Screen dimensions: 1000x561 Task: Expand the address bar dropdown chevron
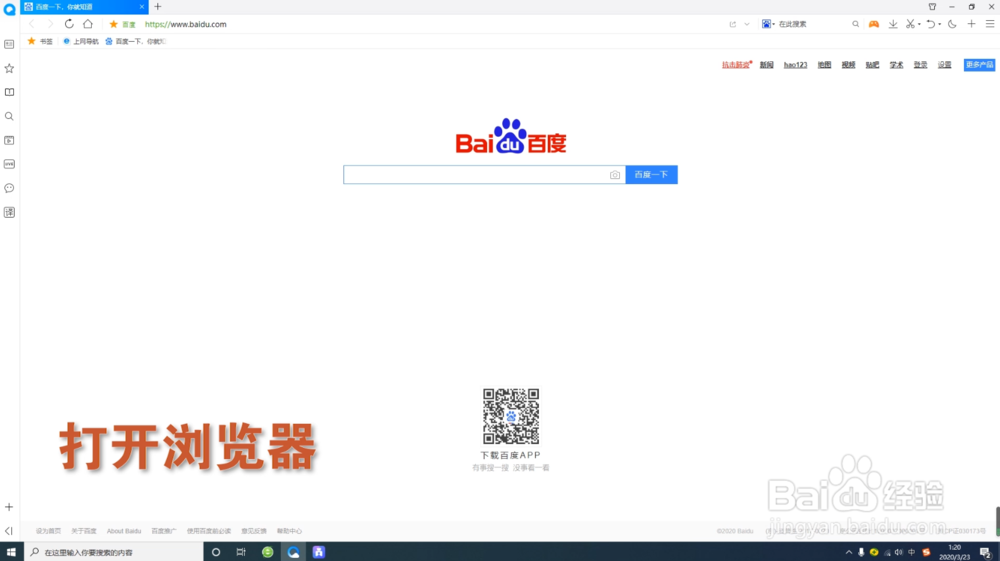pos(747,24)
